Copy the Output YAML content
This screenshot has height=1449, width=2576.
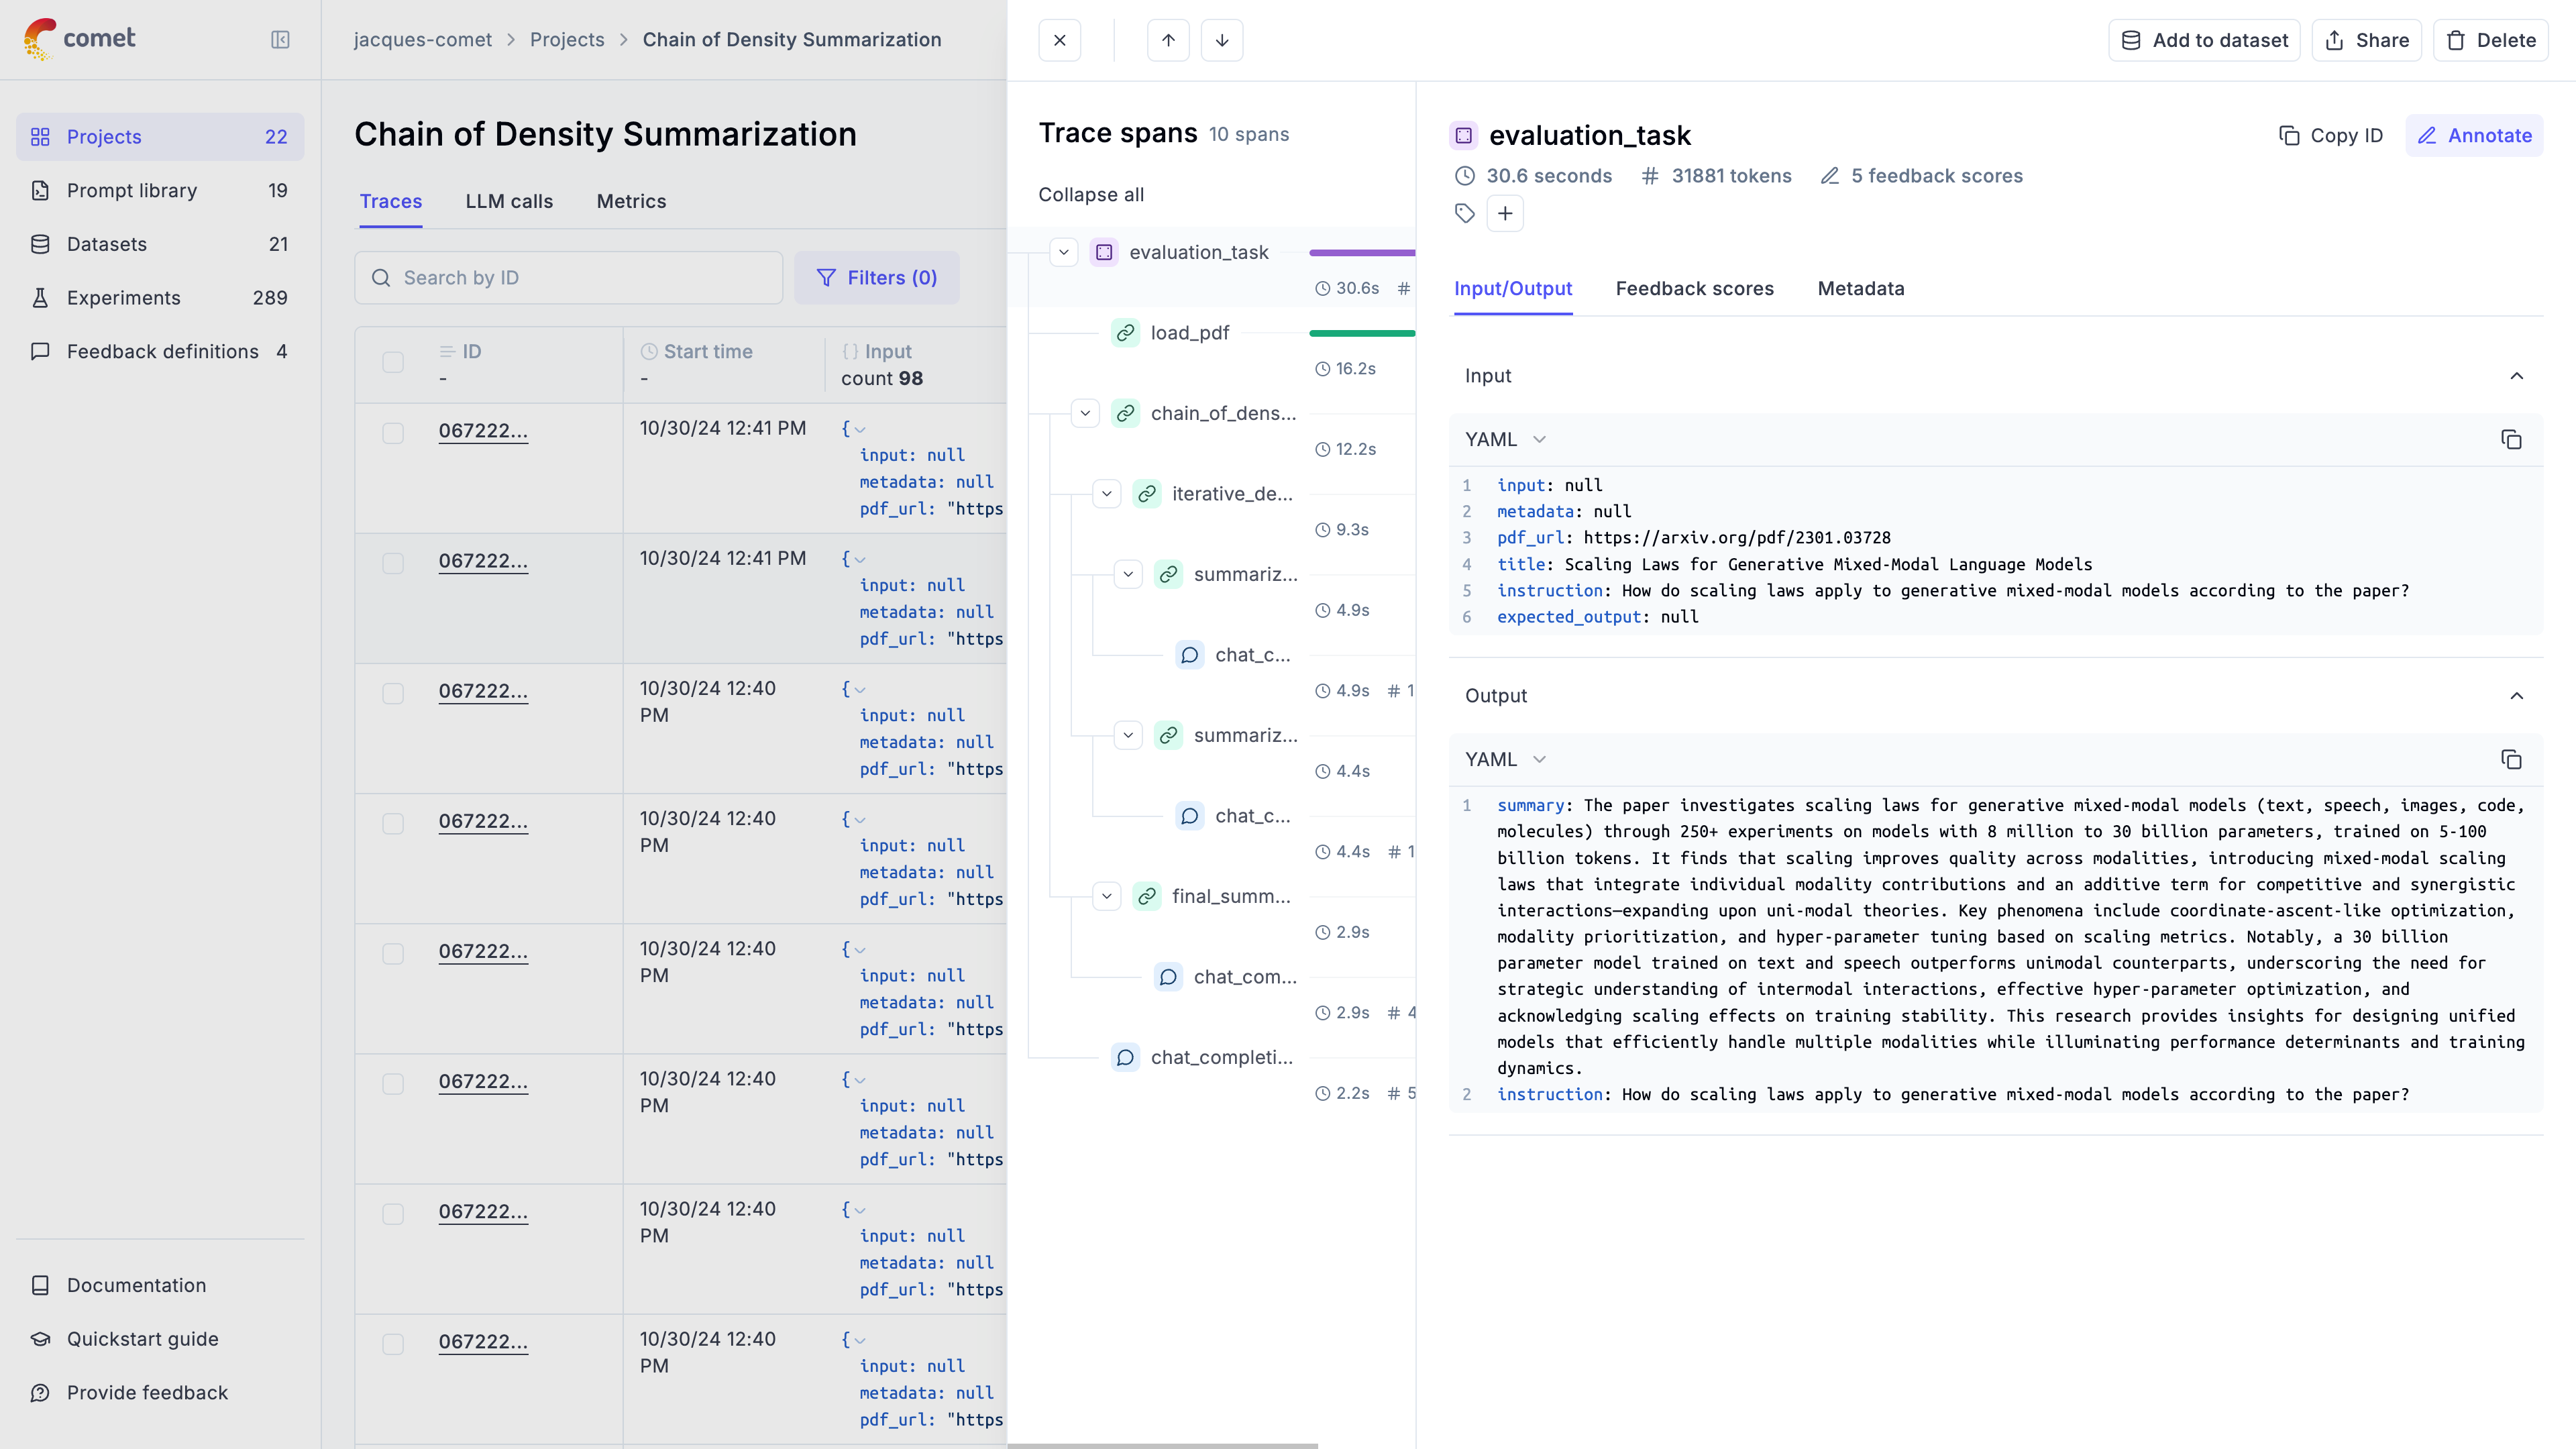click(x=2513, y=760)
